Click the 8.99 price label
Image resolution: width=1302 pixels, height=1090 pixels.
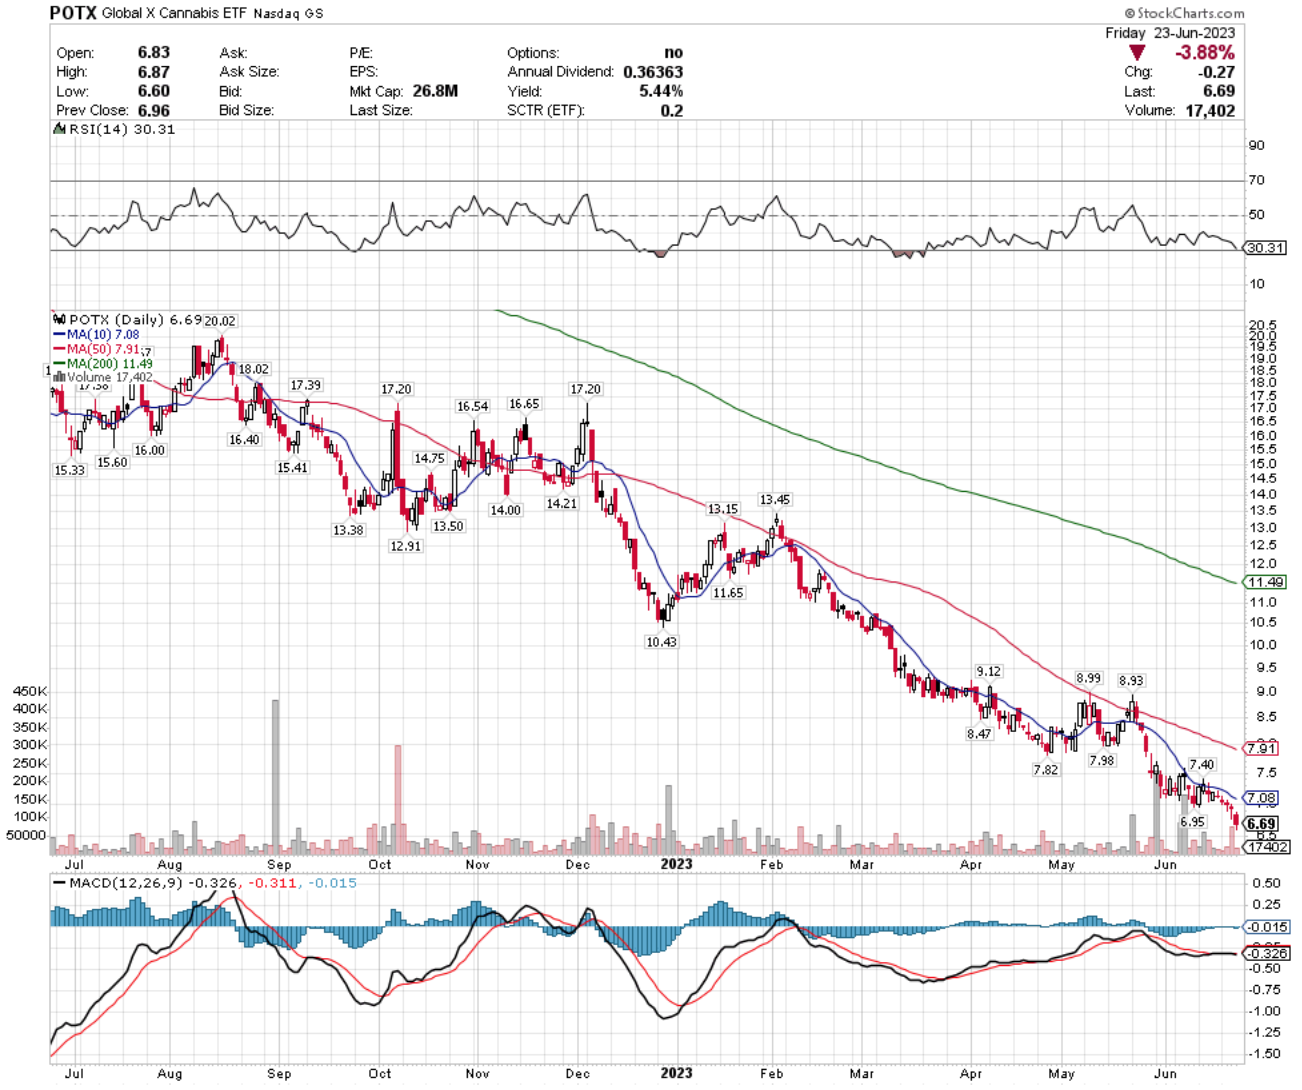point(1089,678)
